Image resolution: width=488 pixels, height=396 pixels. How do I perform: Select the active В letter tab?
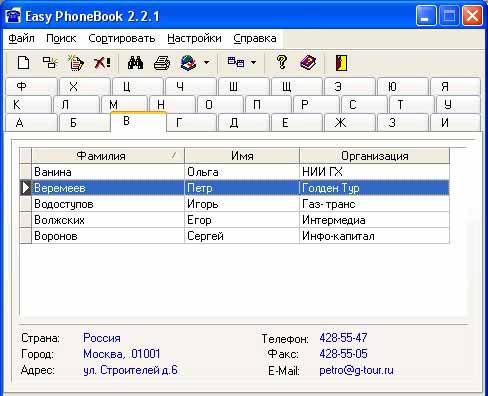pos(138,122)
